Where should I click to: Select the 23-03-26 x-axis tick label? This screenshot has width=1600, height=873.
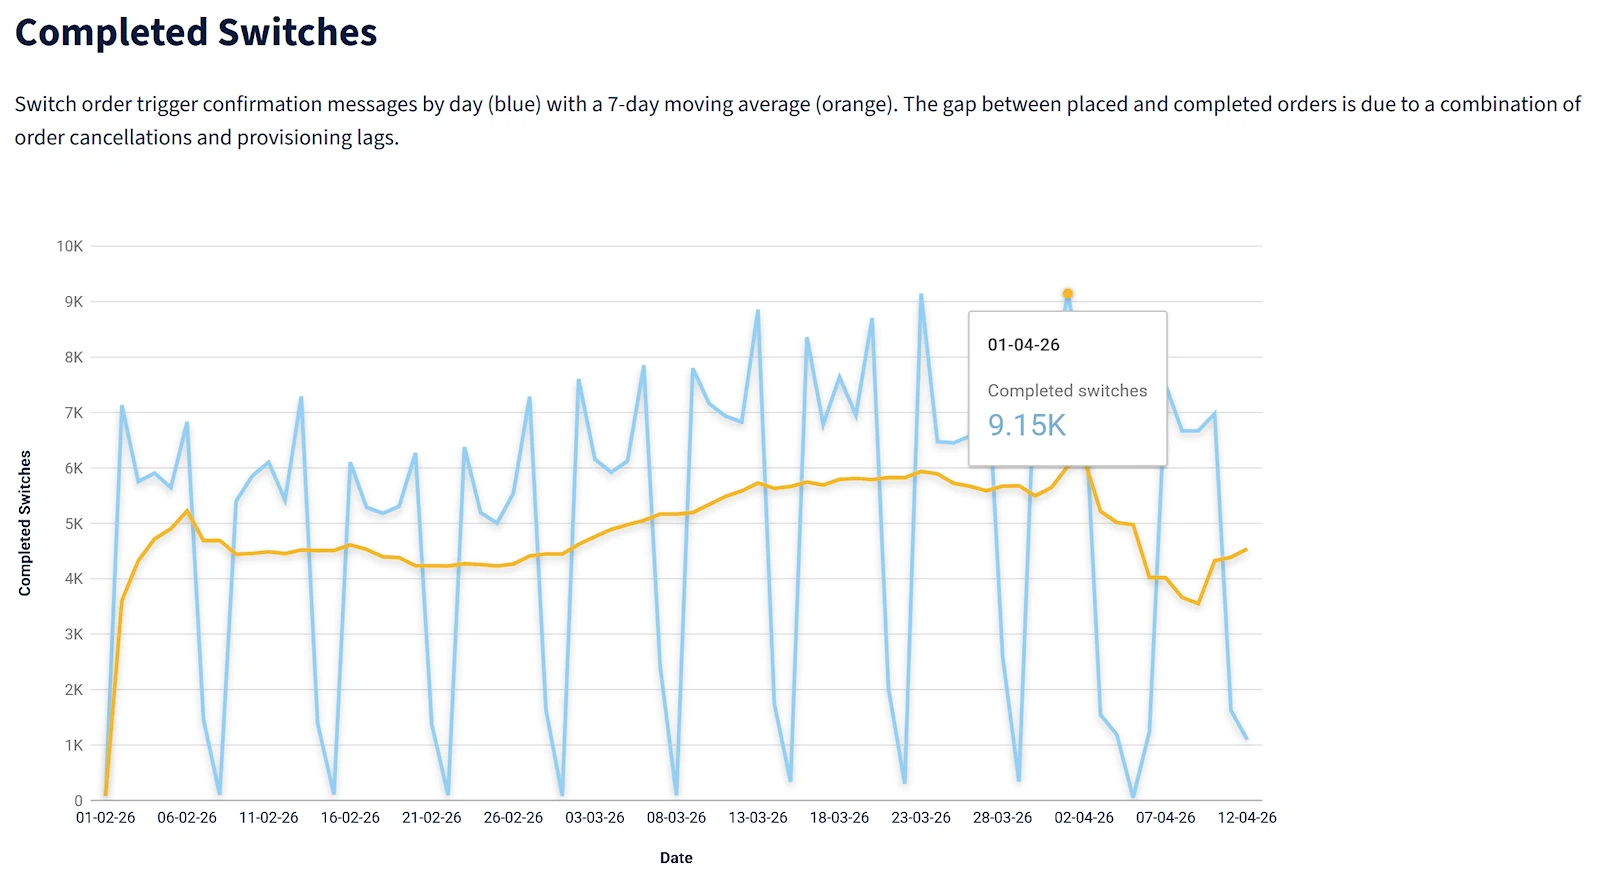(x=921, y=818)
